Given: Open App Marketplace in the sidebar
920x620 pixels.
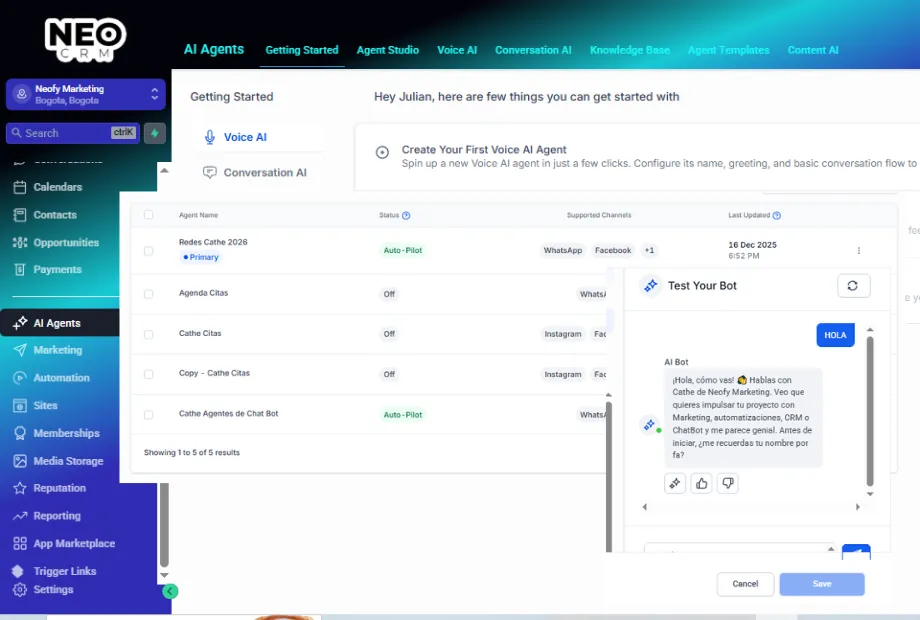Looking at the screenshot, I should [x=74, y=543].
